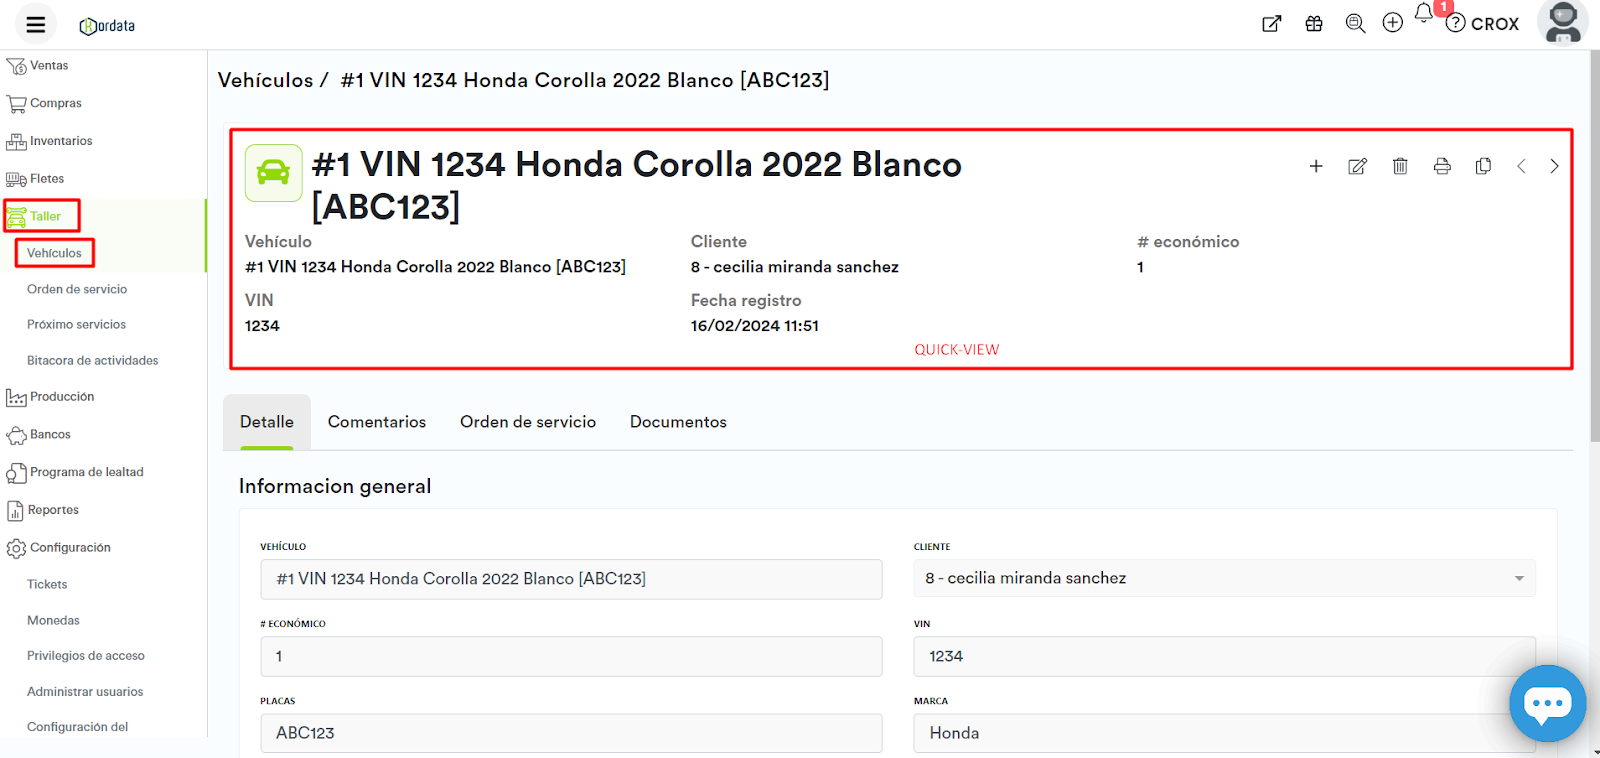Click the gift icon in header
The width and height of the screenshot is (1600, 758).
[1314, 24]
